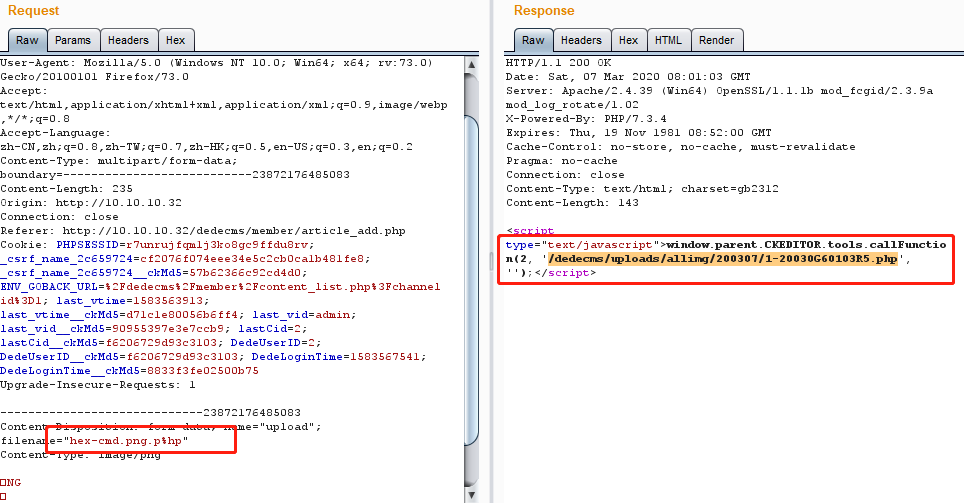
Task: Click the boundary 23872176485083 header line
Action: click(175, 174)
